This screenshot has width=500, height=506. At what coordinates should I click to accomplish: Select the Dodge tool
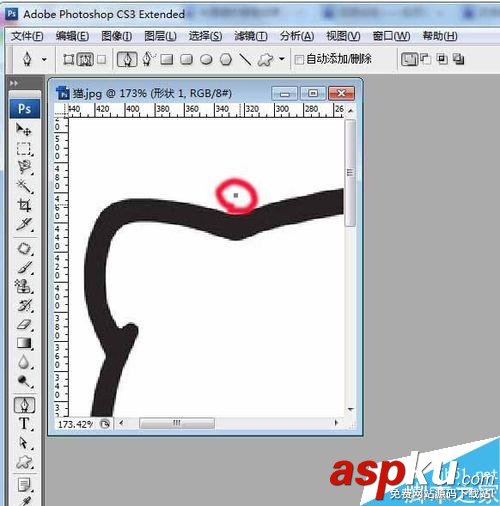(x=24, y=381)
